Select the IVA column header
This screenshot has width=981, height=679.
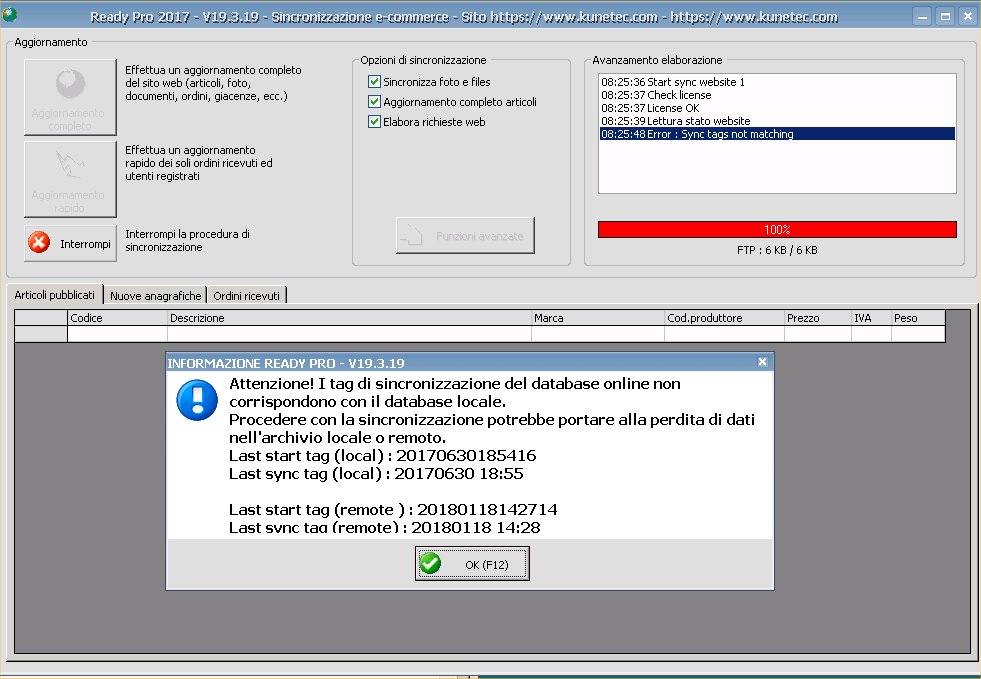click(x=871, y=318)
